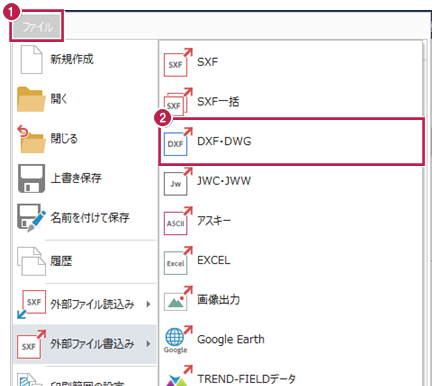Click the floppy-with-pen icon for 名前を付けて保存

31,218
